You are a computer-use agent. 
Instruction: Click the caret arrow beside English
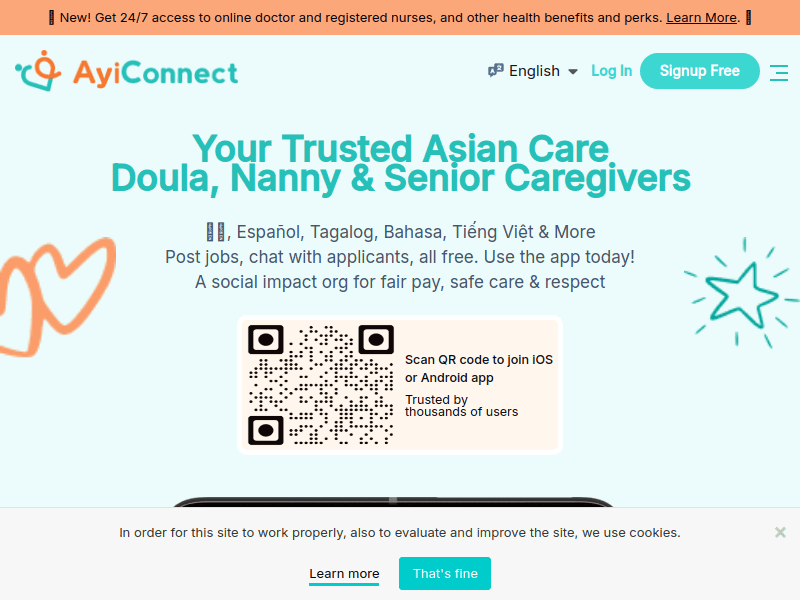click(573, 72)
